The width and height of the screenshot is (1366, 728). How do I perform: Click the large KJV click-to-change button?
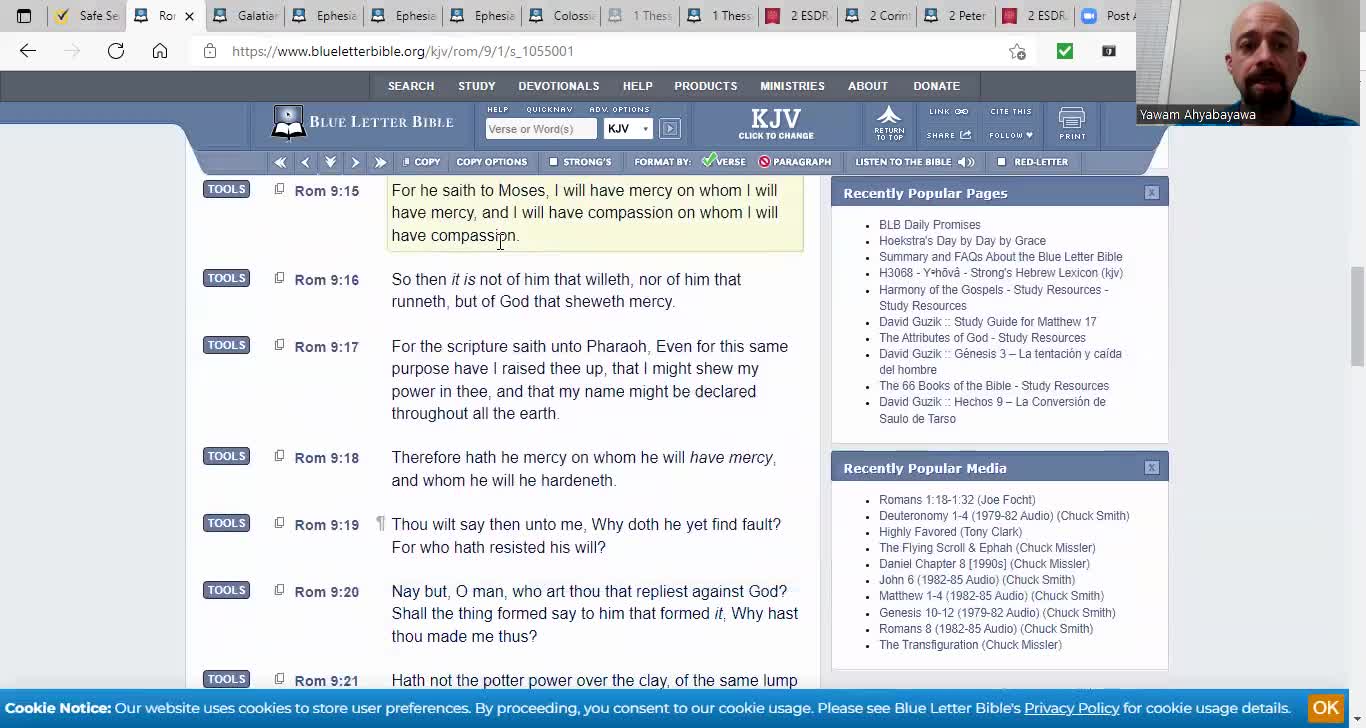(x=776, y=123)
